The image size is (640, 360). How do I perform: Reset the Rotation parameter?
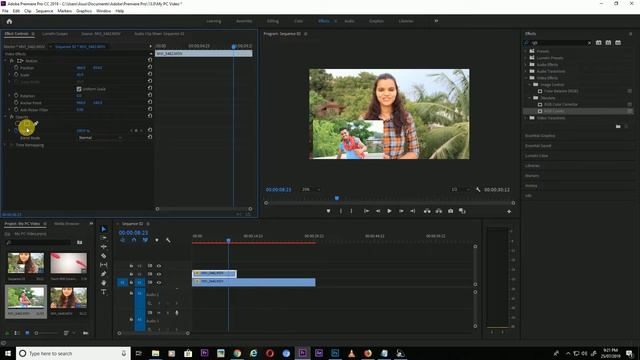click(150, 96)
